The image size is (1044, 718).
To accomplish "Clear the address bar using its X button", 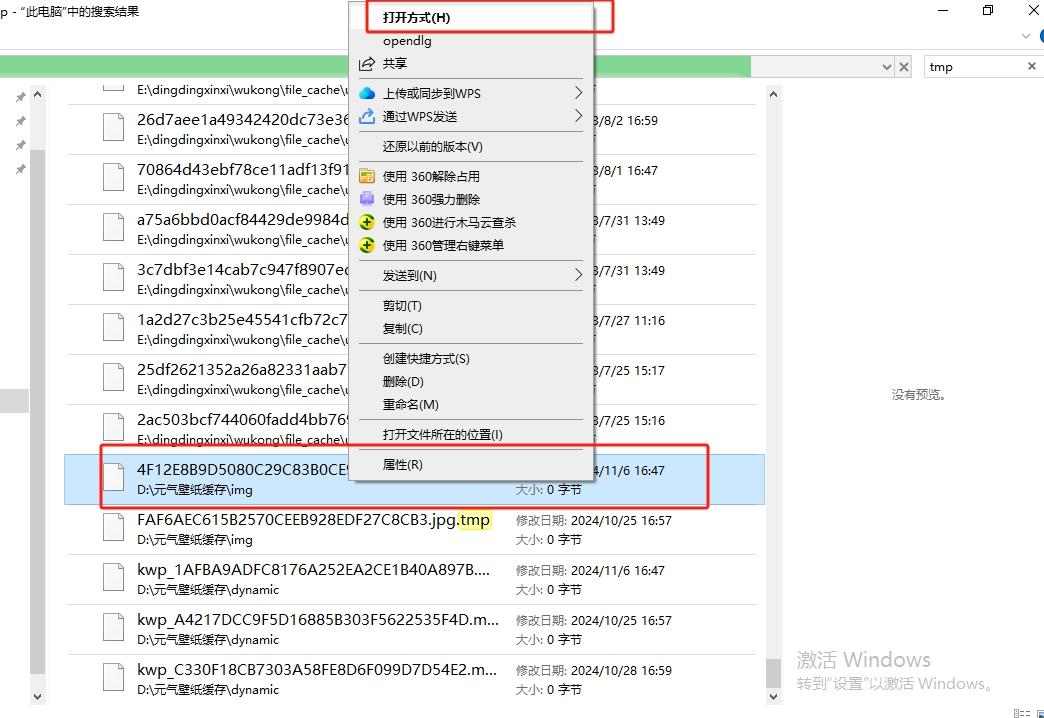I will 904,66.
